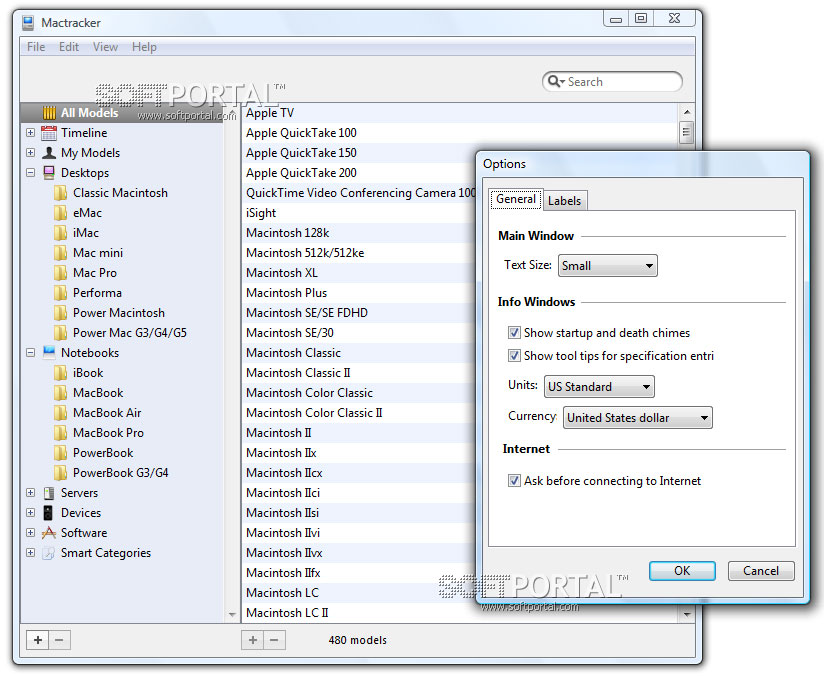
Task: Toggle Ask before connecting to Internet
Action: point(514,480)
